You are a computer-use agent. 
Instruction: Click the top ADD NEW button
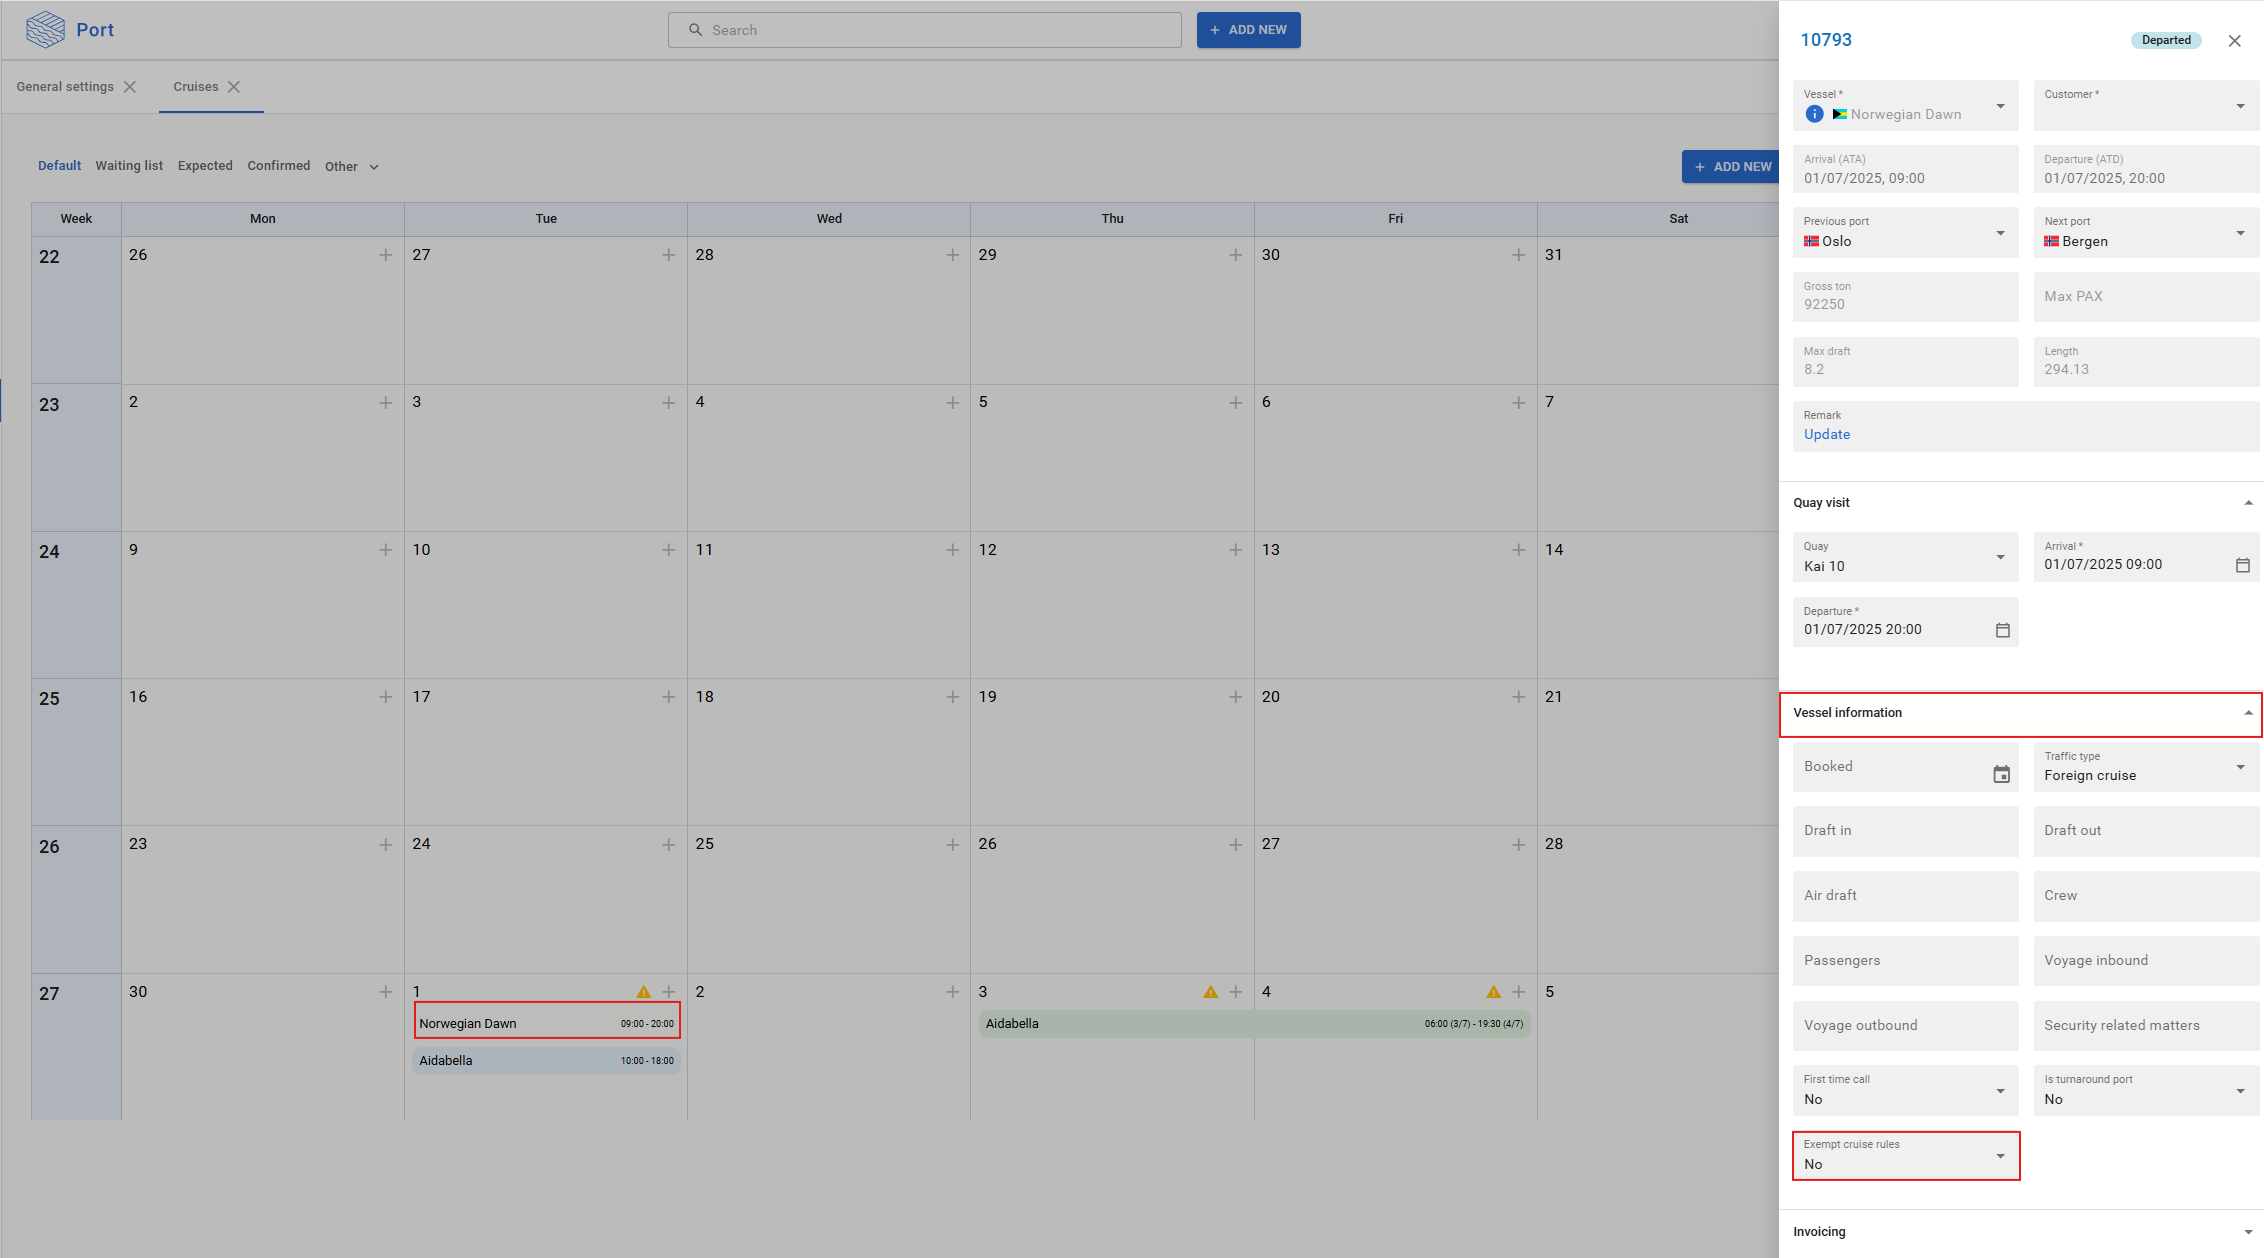1248,30
